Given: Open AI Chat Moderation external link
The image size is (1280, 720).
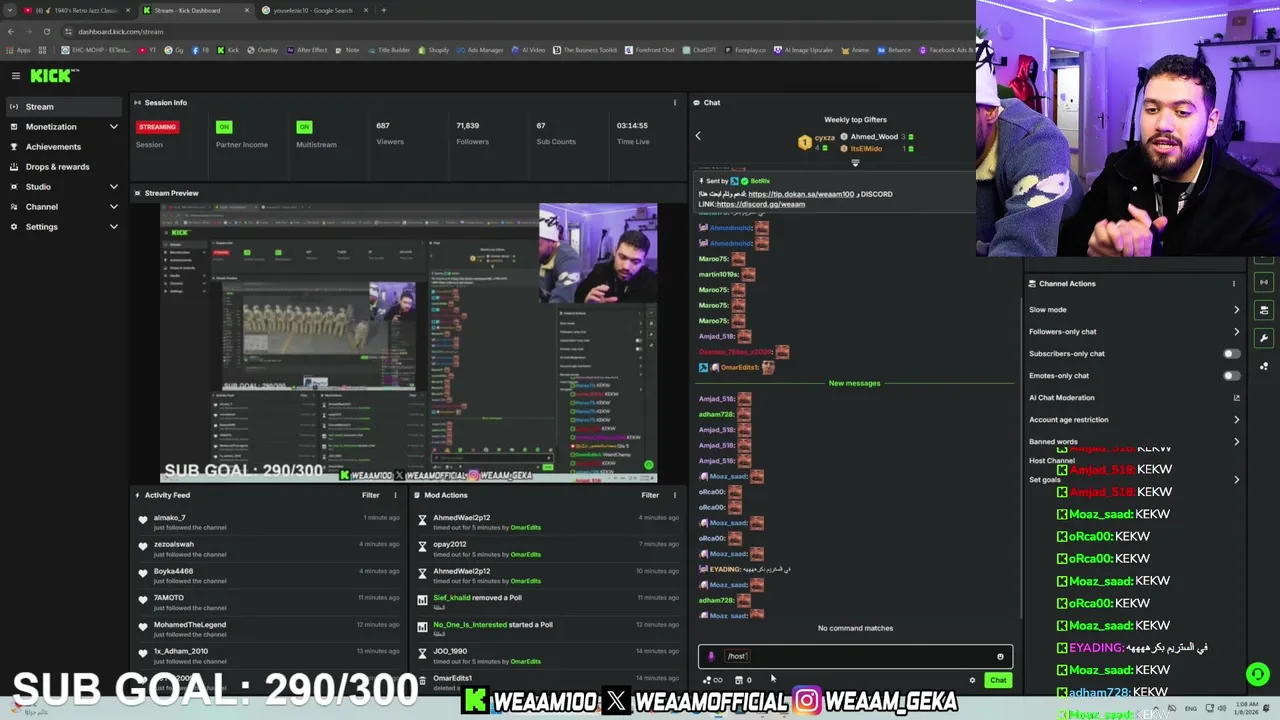Looking at the screenshot, I should 1236,398.
